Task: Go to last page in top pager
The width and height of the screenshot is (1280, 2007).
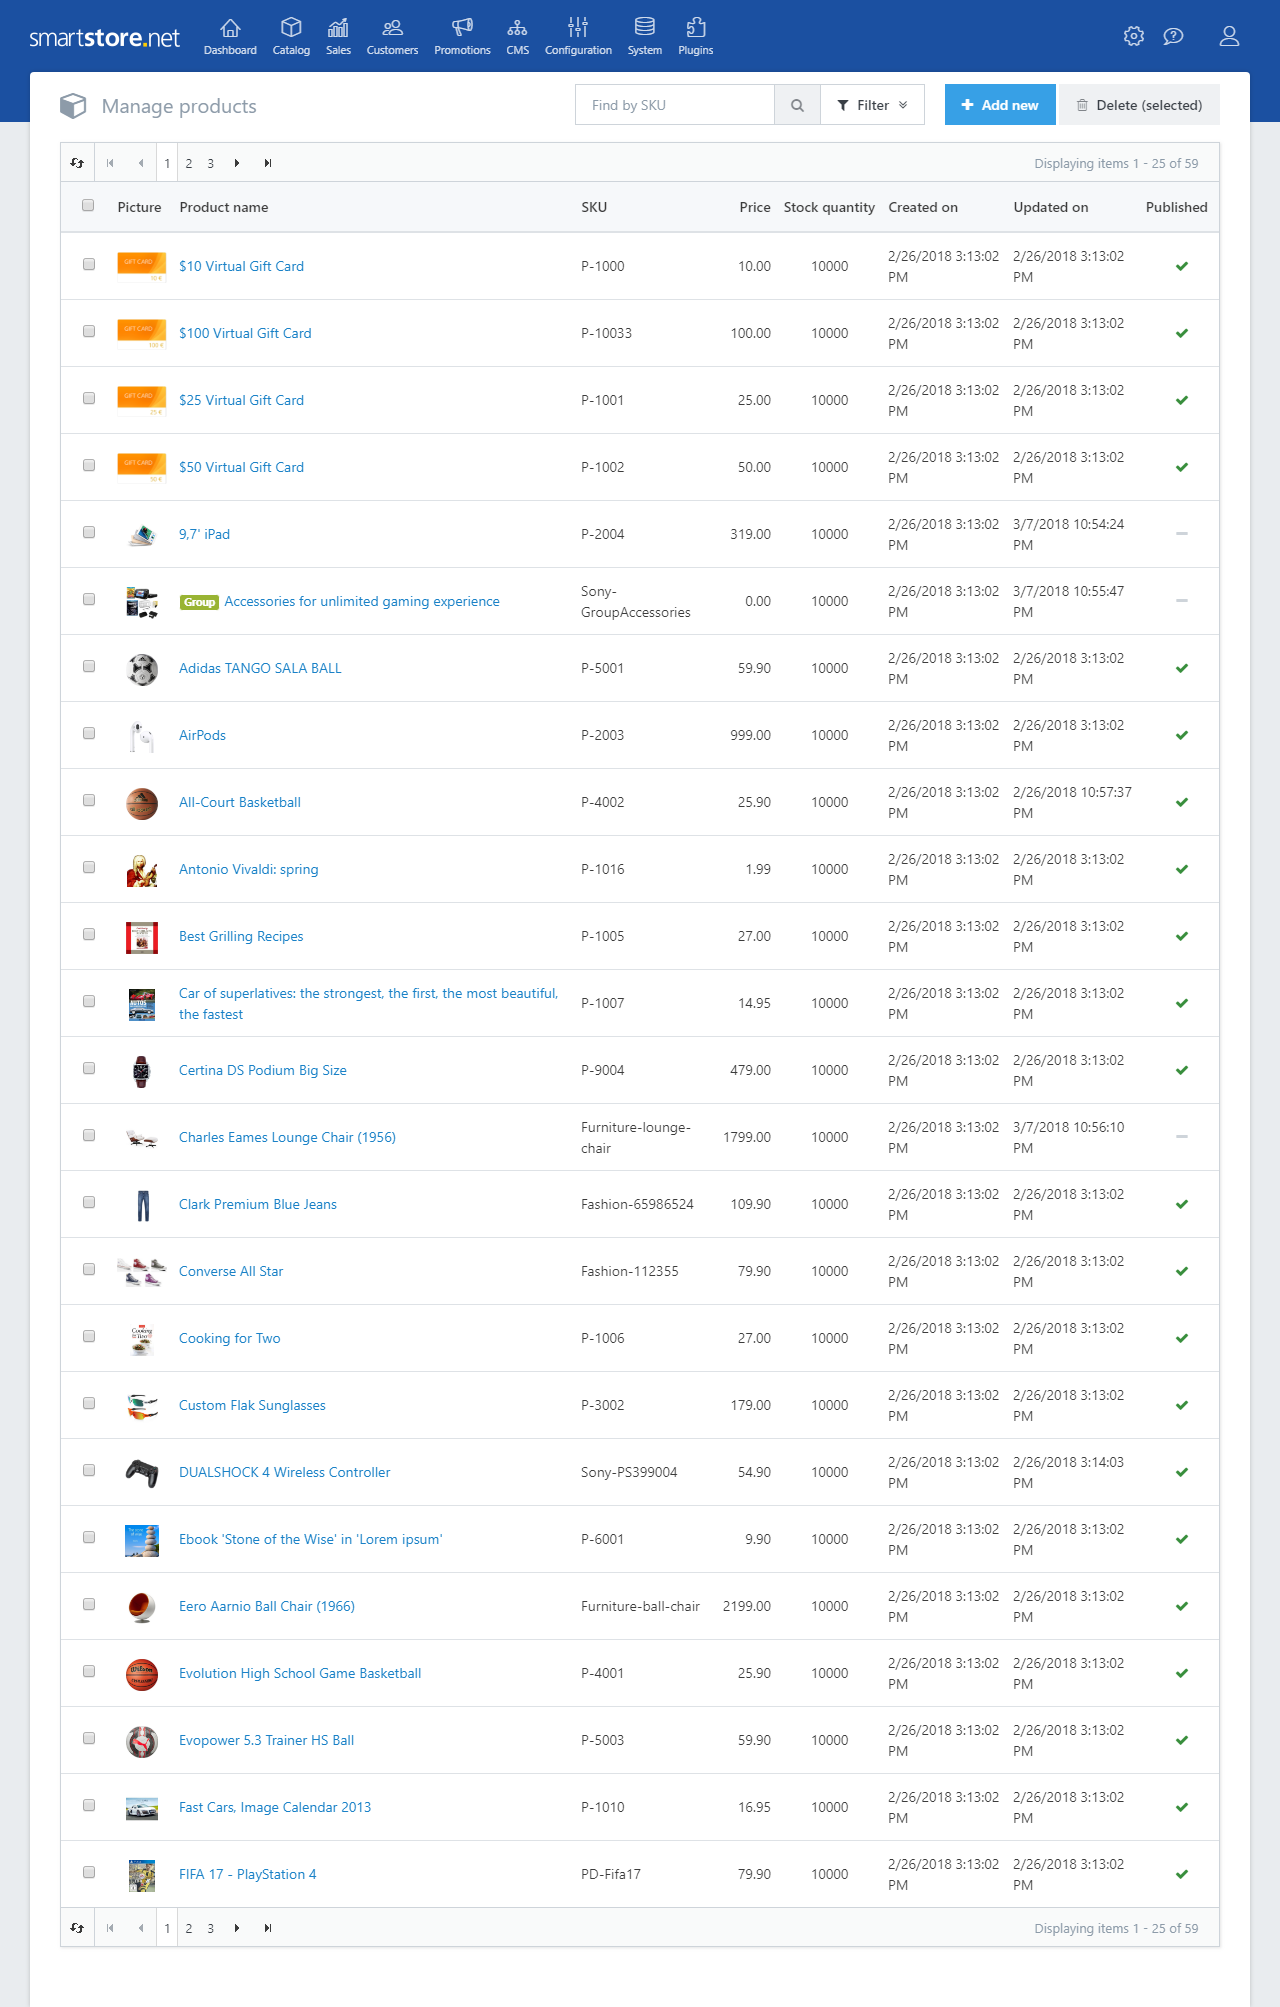Action: click(x=268, y=163)
